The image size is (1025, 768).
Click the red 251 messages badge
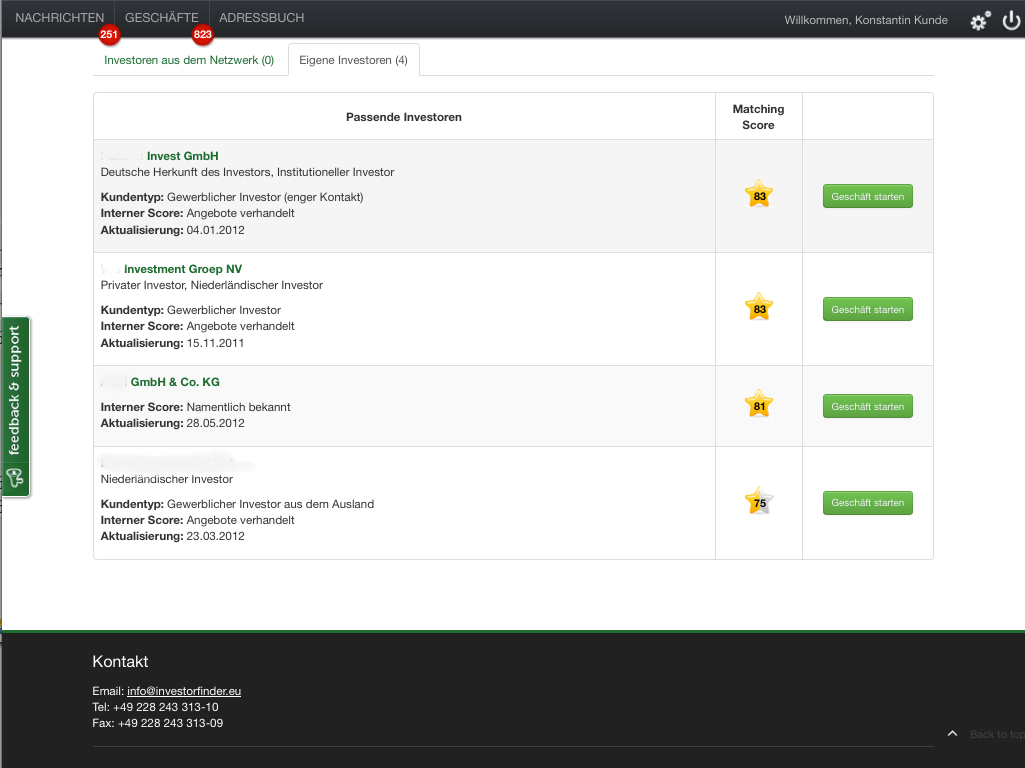point(109,35)
